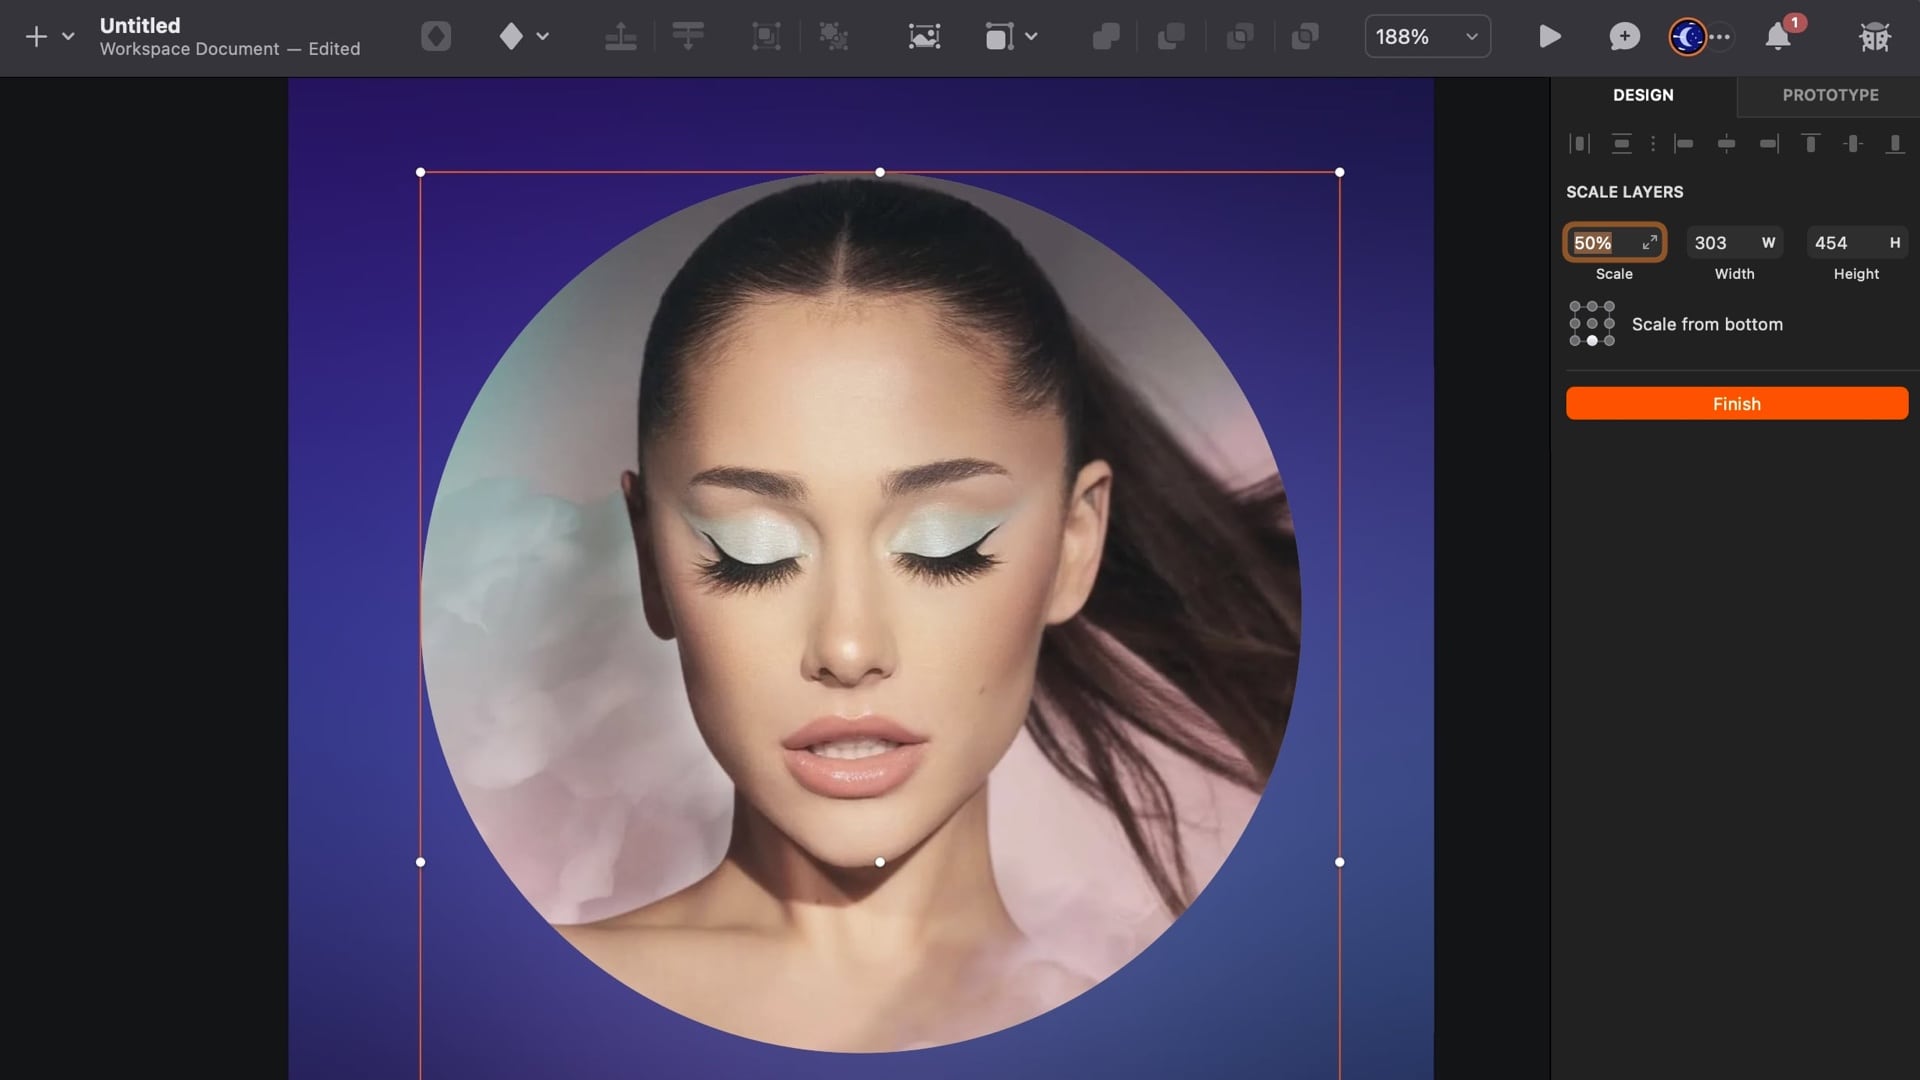Click the Bring Forward toolbar icon

[x=620, y=37]
